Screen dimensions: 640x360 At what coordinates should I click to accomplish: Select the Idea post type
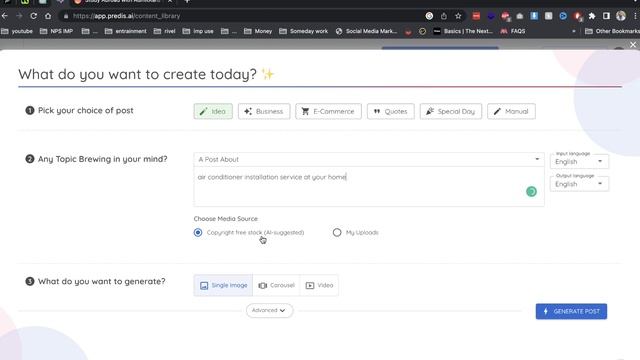(x=213, y=111)
